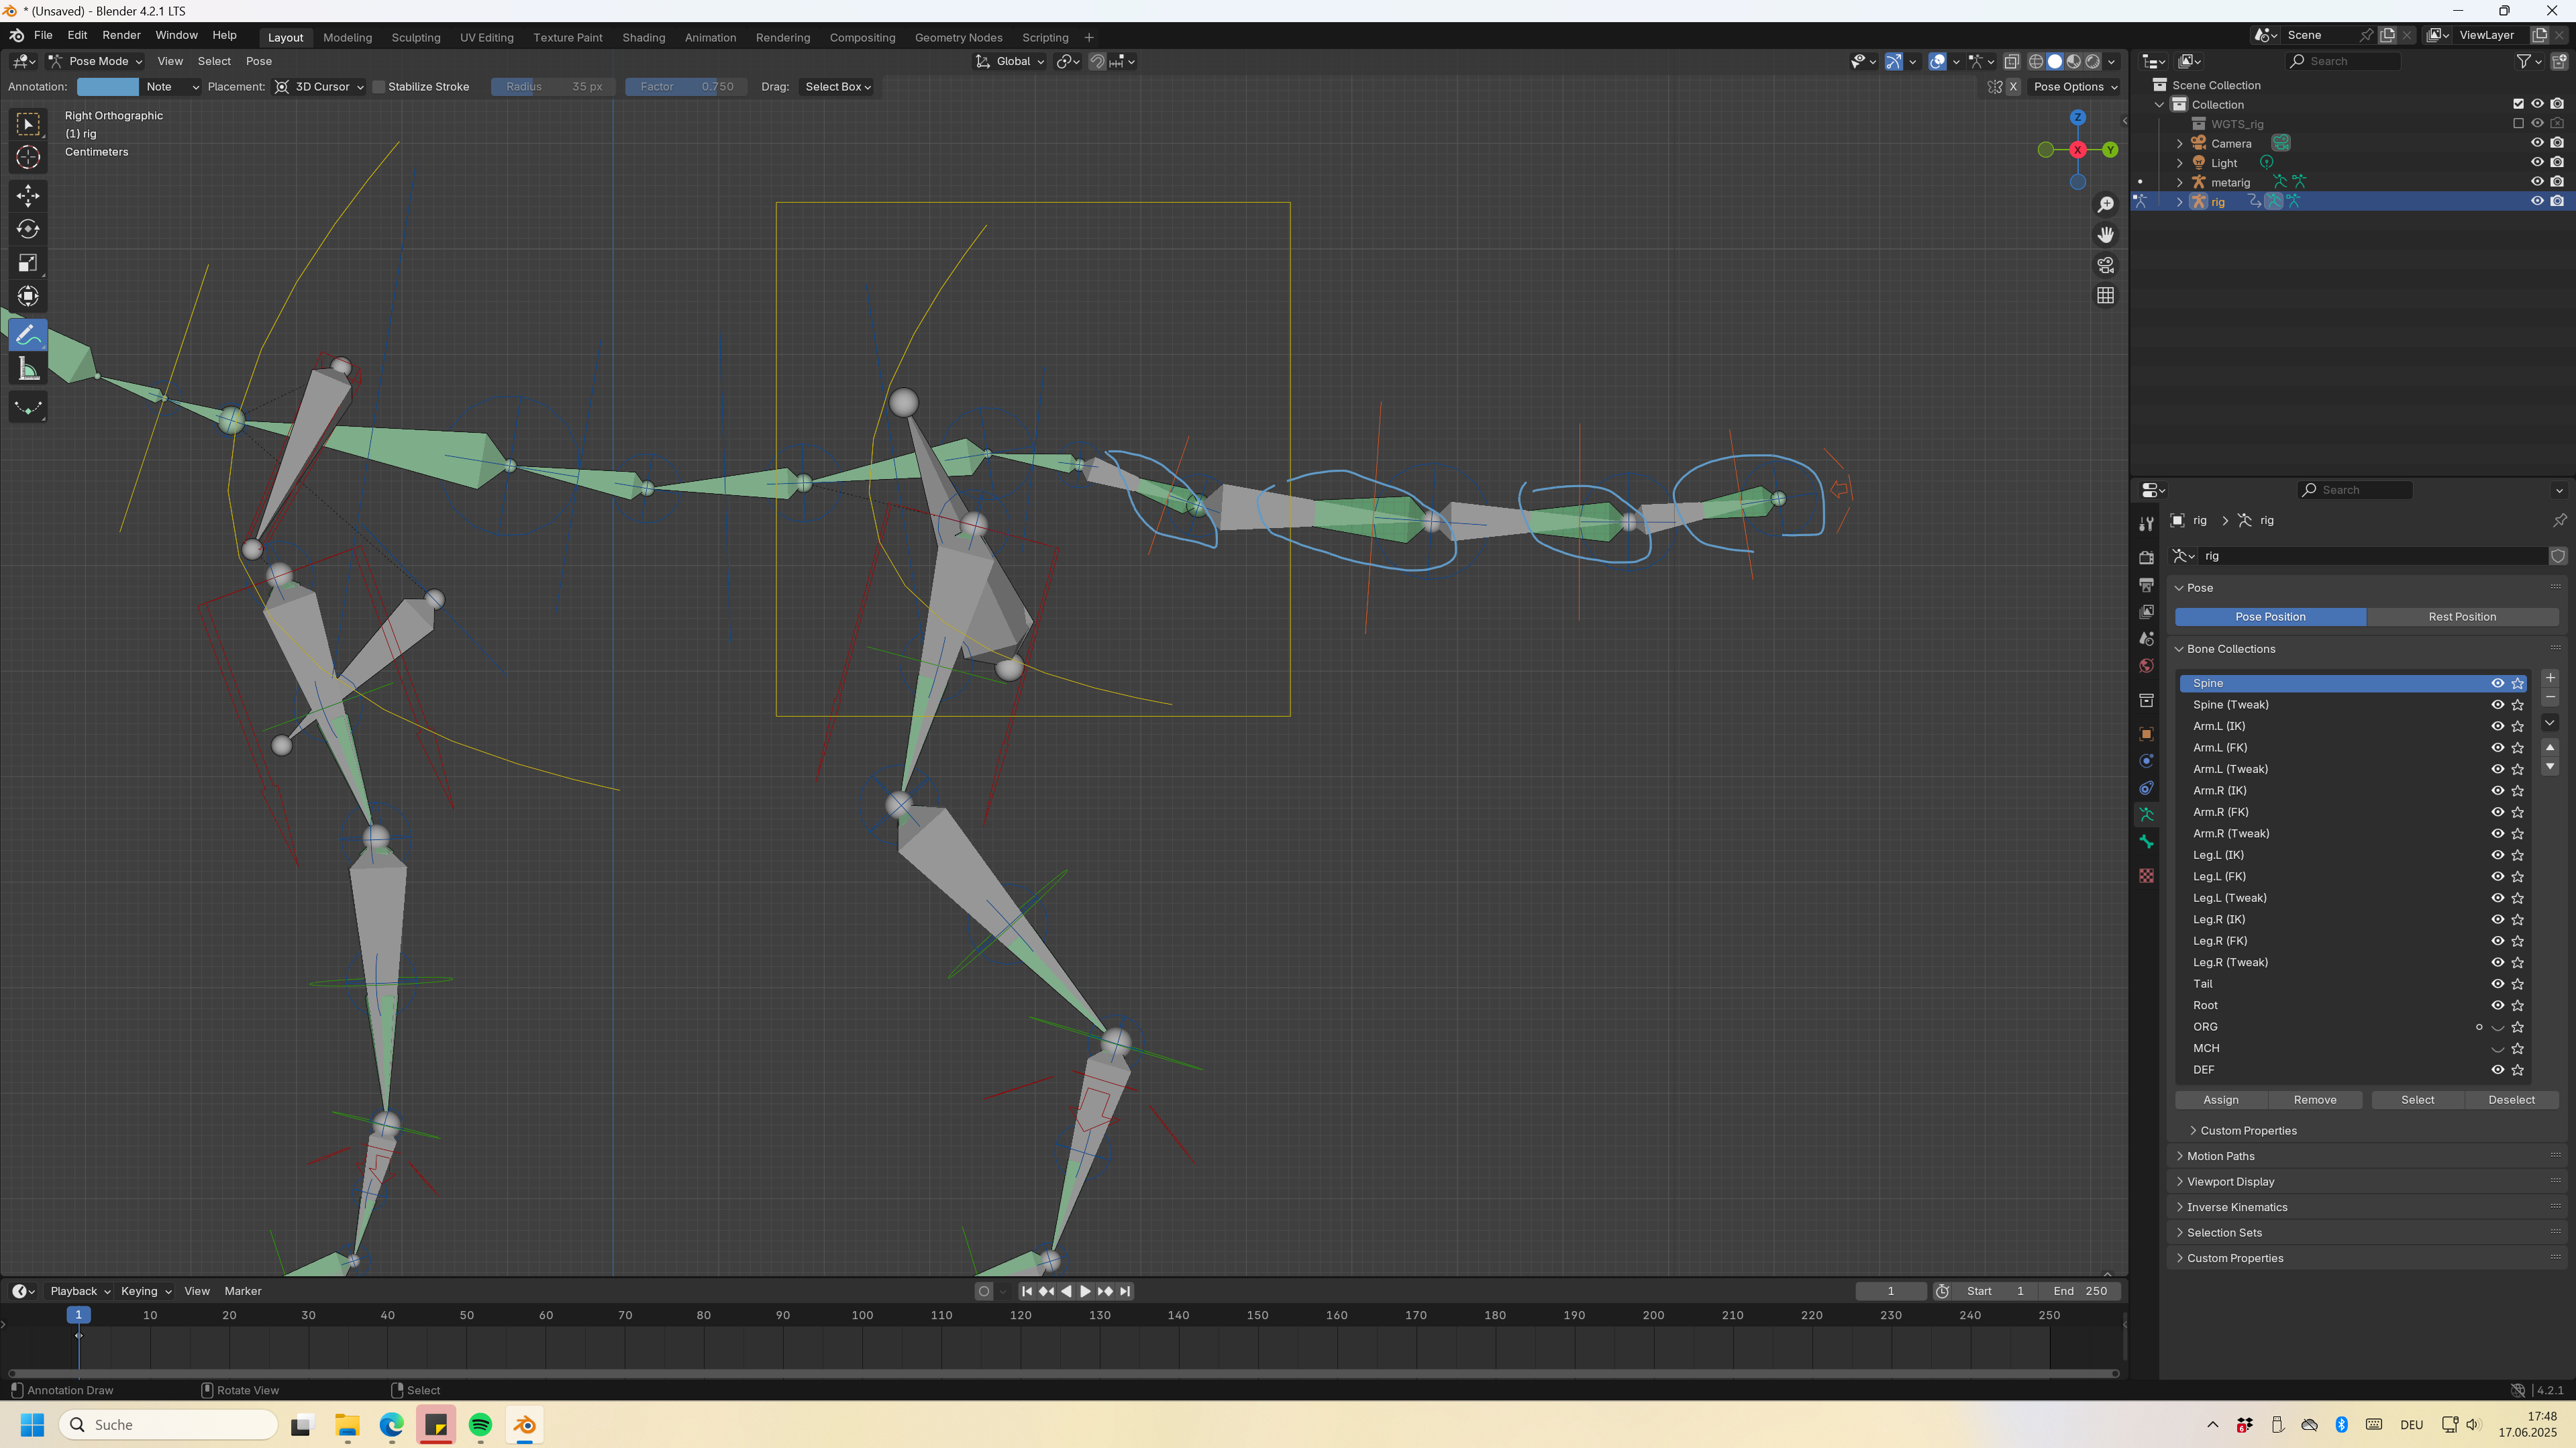The image size is (2576, 1448).
Task: Toggle Collection exclude checkbox in outliner
Action: coord(2518,104)
